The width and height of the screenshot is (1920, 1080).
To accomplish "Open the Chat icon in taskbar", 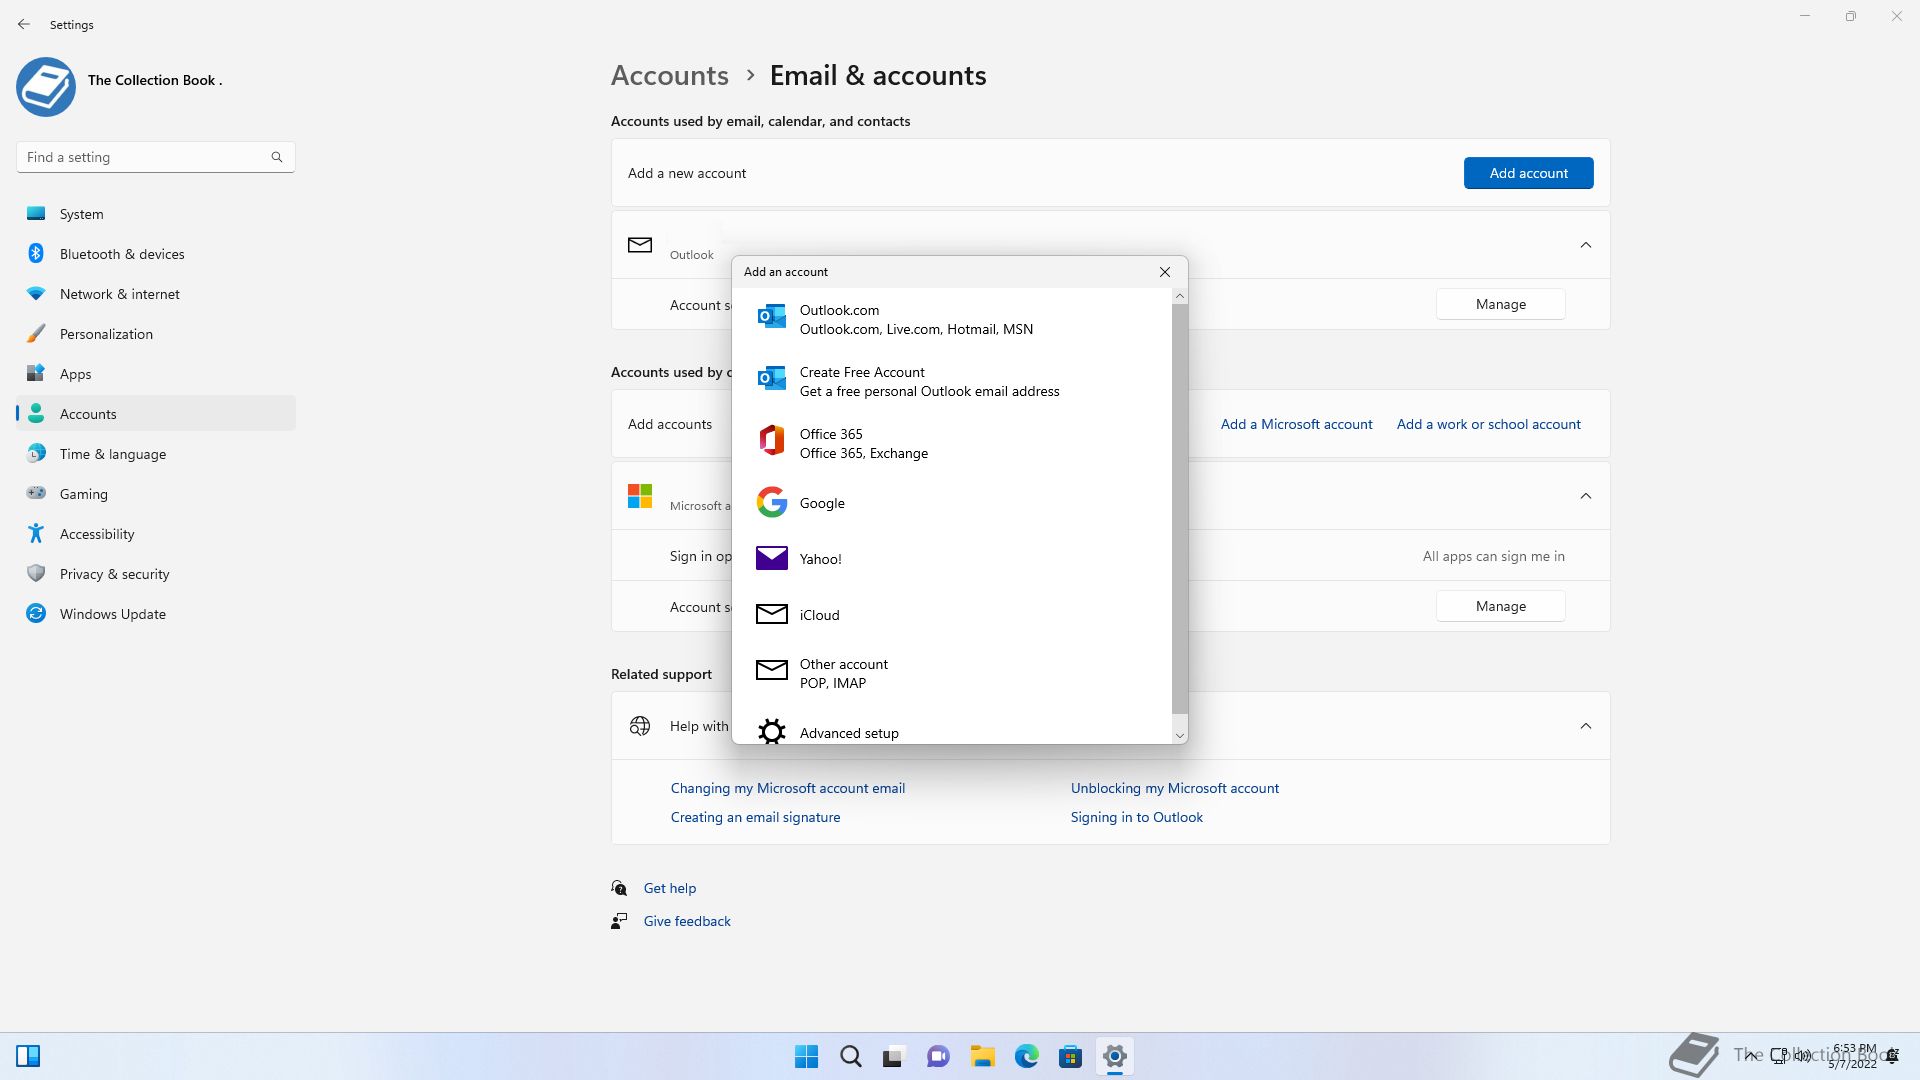I will [938, 1056].
